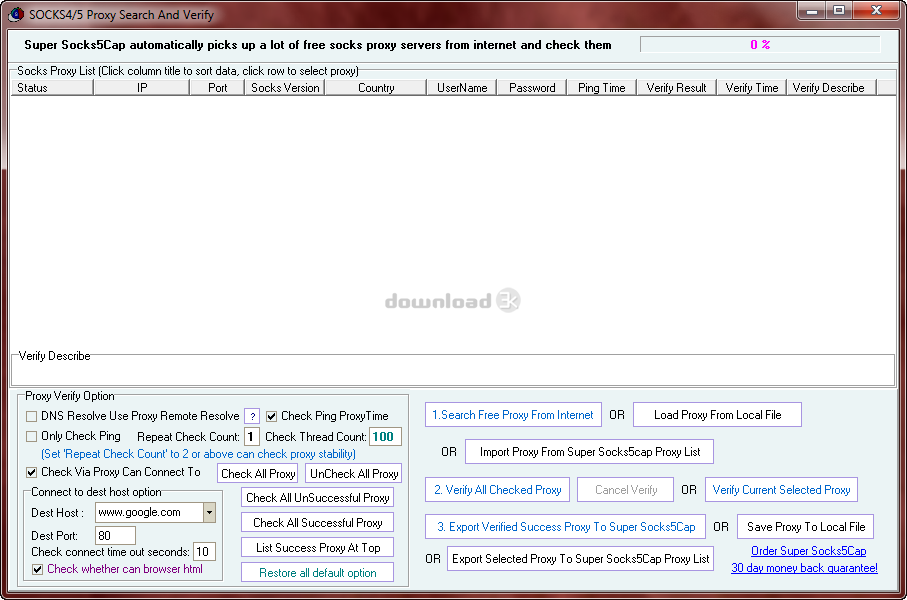Enable Only Check Ping option

(x=32, y=436)
